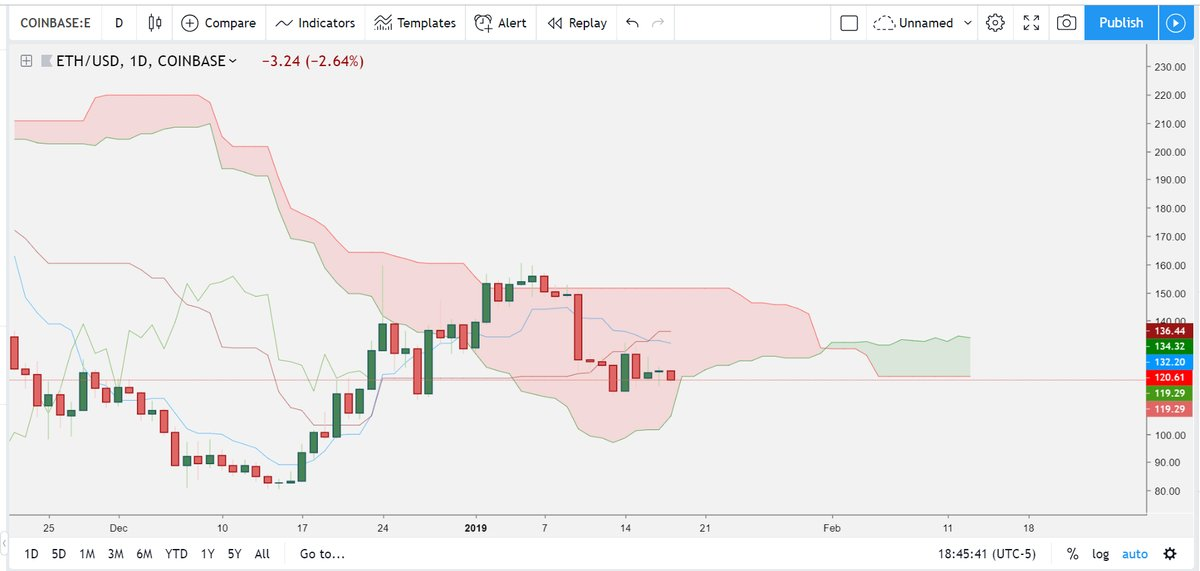Screen dimensions: 1200x571
Task: Toggle auto scale
Action: [1135, 553]
